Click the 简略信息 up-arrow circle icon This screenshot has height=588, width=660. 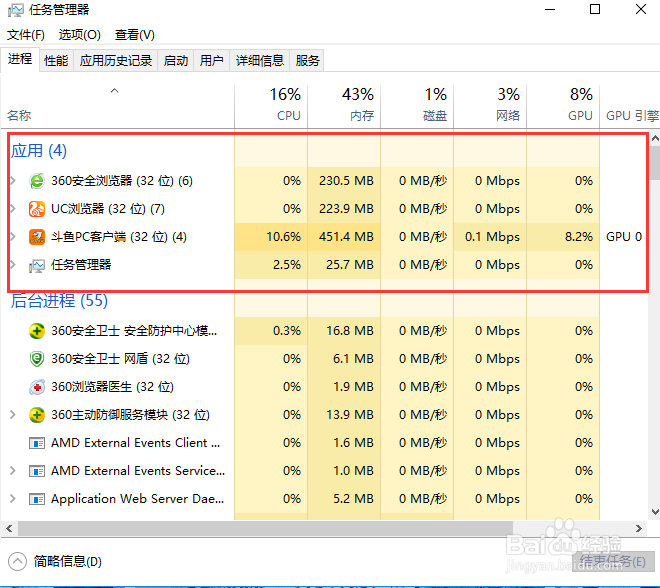[x=17, y=561]
